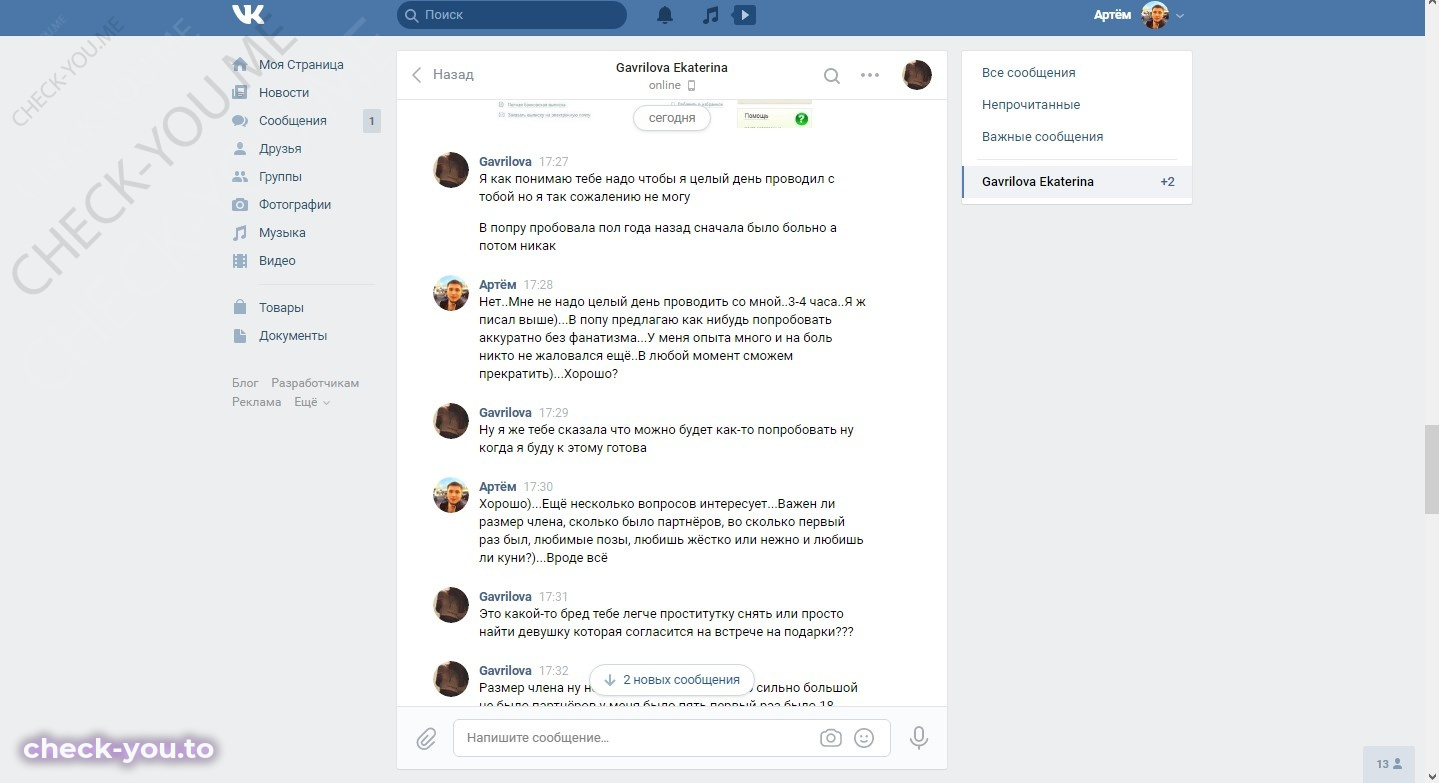Jump to 2 новых сообщения
Image resolution: width=1439 pixels, height=783 pixels.
coord(672,680)
